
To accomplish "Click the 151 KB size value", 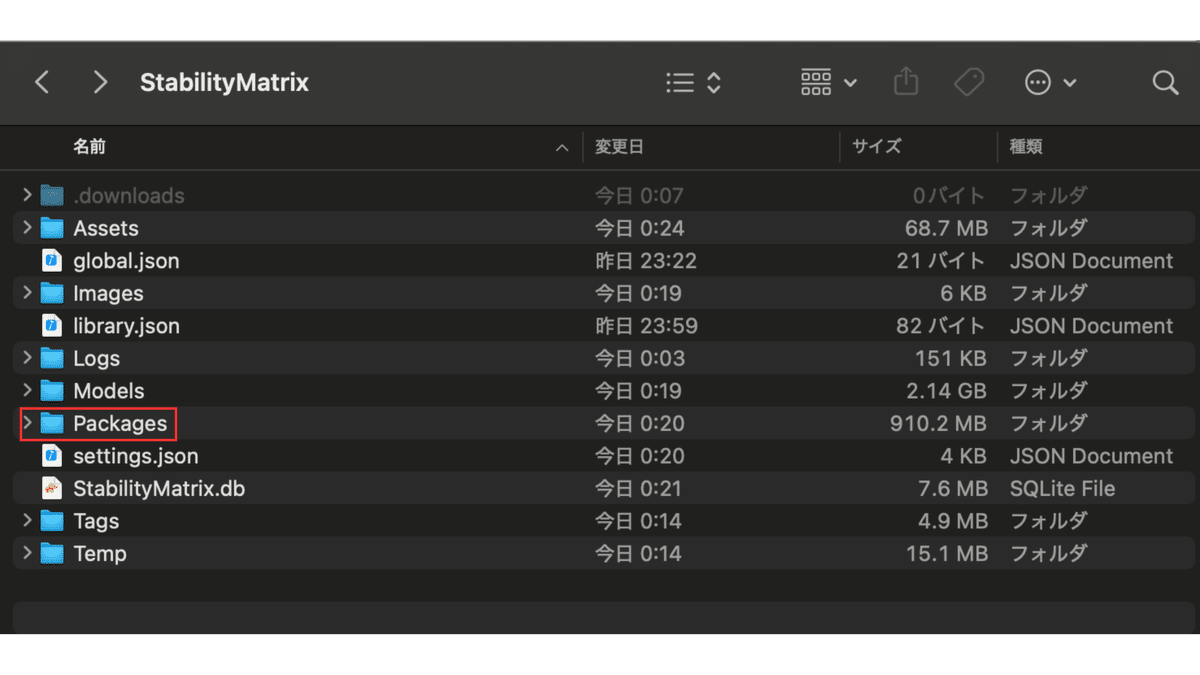I will pyautogui.click(x=952, y=358).
